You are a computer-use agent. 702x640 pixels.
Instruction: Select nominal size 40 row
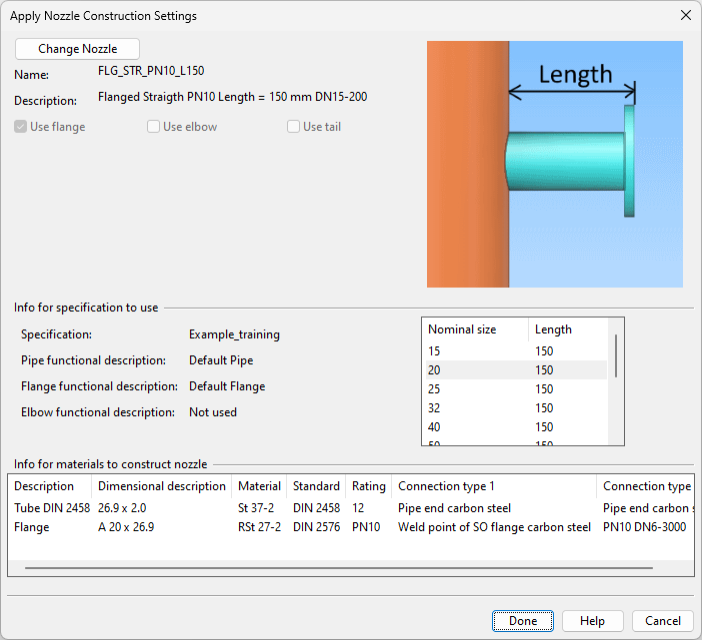515,427
